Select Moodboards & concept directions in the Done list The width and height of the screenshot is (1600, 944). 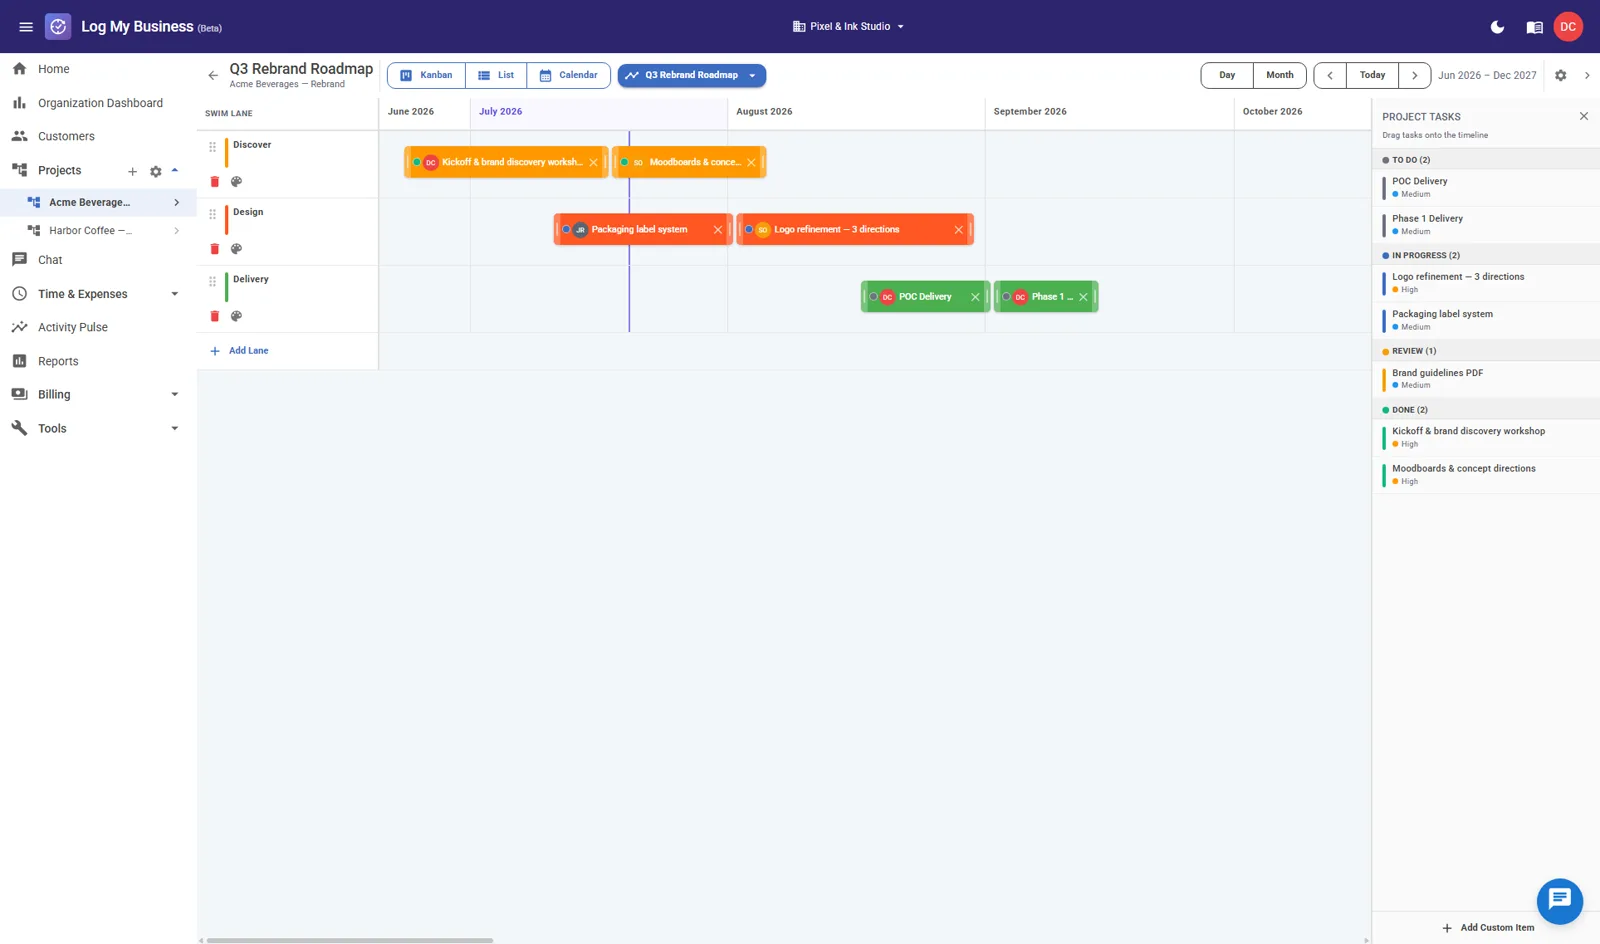tap(1486, 474)
